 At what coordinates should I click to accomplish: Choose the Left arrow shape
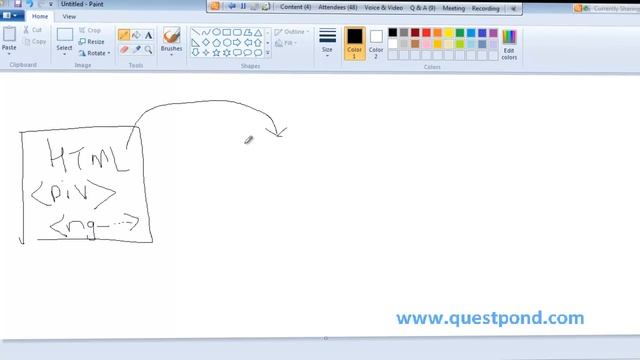pyautogui.click(x=248, y=42)
